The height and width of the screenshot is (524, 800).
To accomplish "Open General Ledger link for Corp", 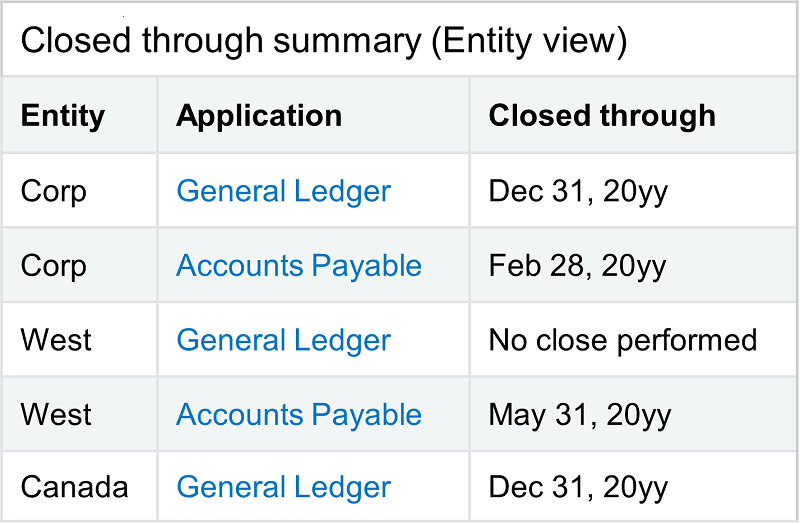I will pos(283,191).
